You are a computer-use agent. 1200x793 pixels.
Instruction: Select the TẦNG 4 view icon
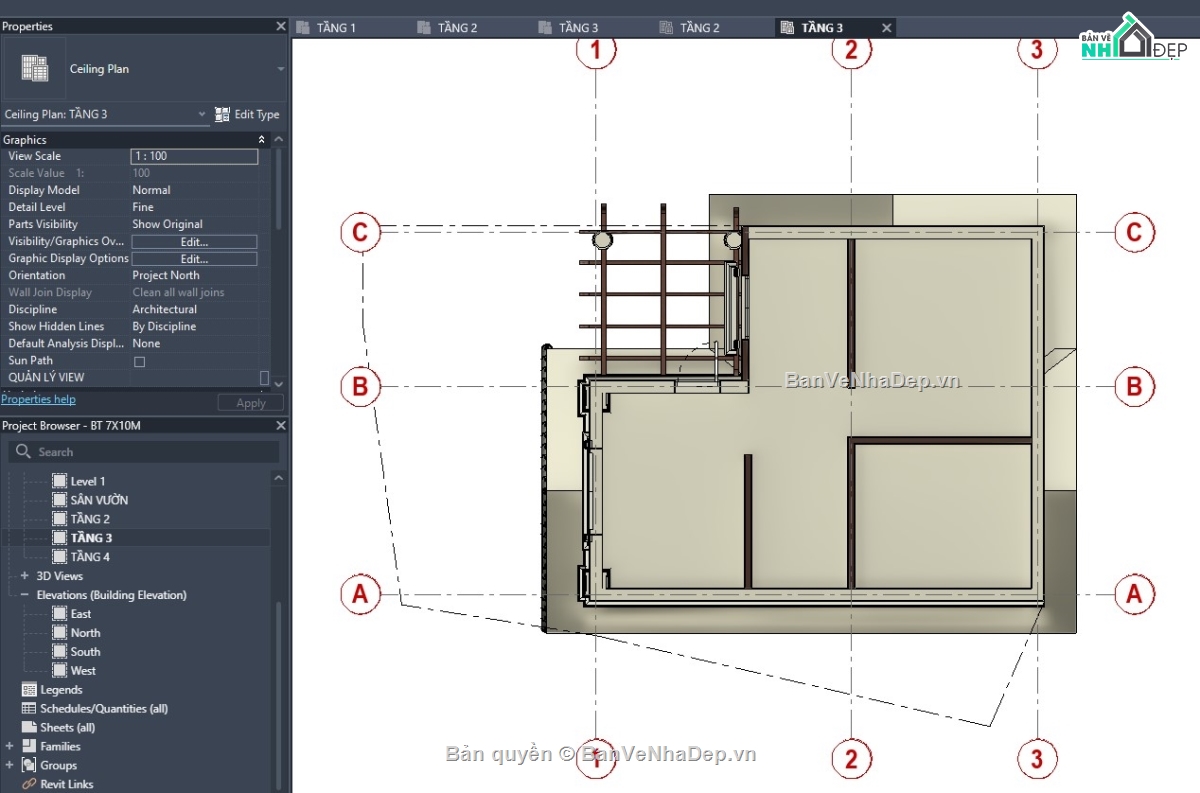point(62,556)
